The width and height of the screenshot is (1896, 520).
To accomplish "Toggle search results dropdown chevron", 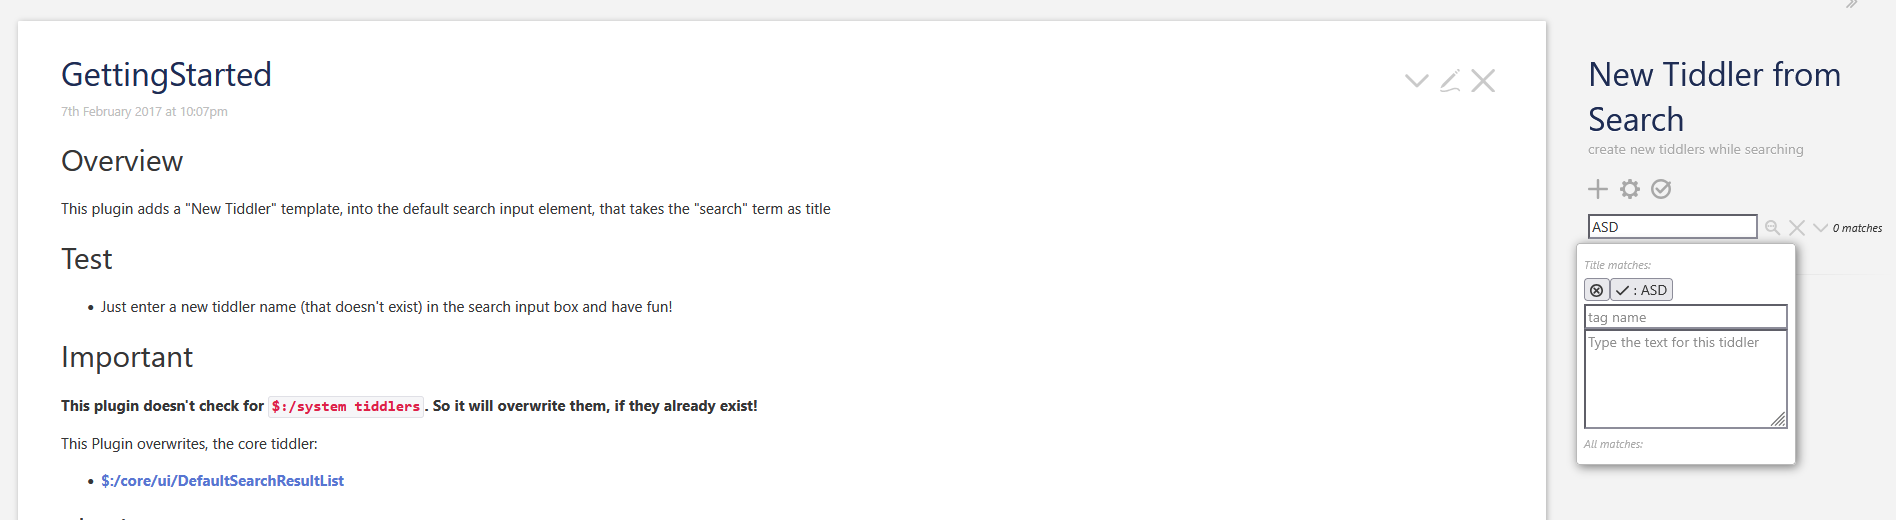I will (1821, 228).
